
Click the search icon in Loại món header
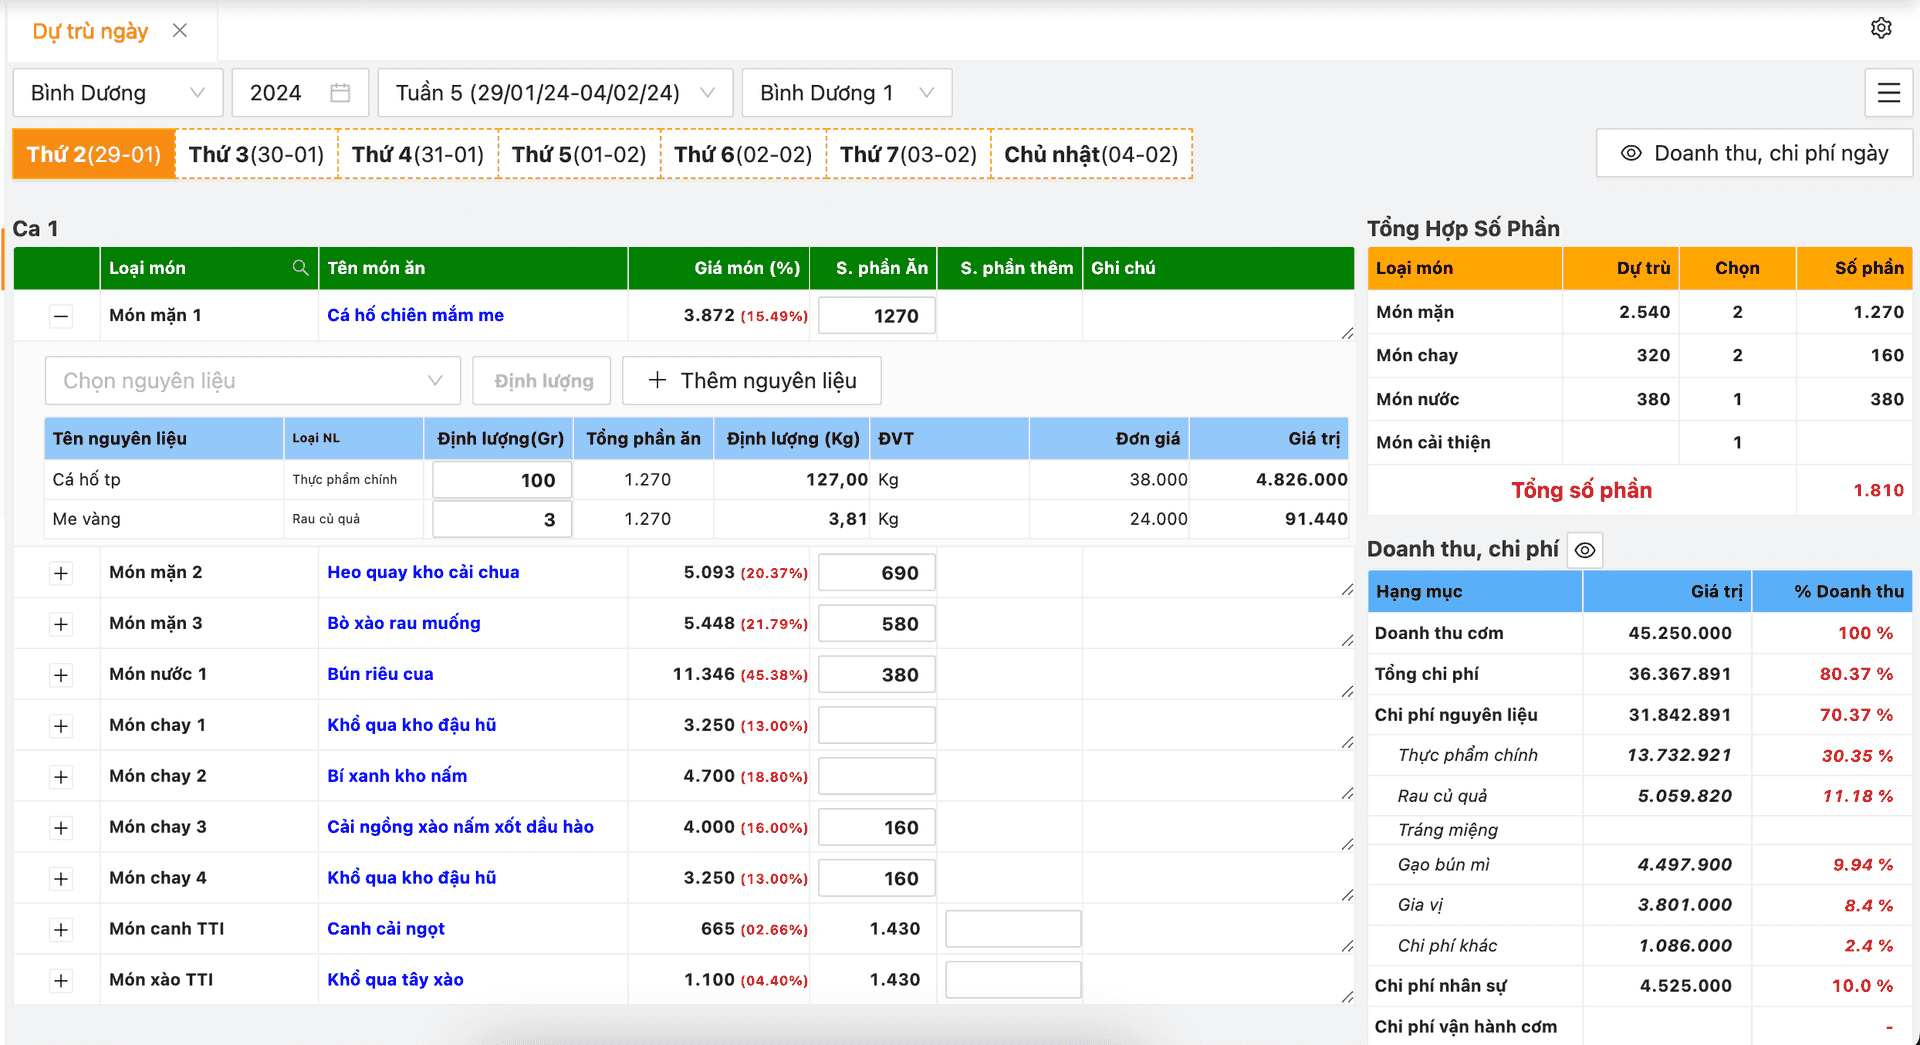pos(300,268)
